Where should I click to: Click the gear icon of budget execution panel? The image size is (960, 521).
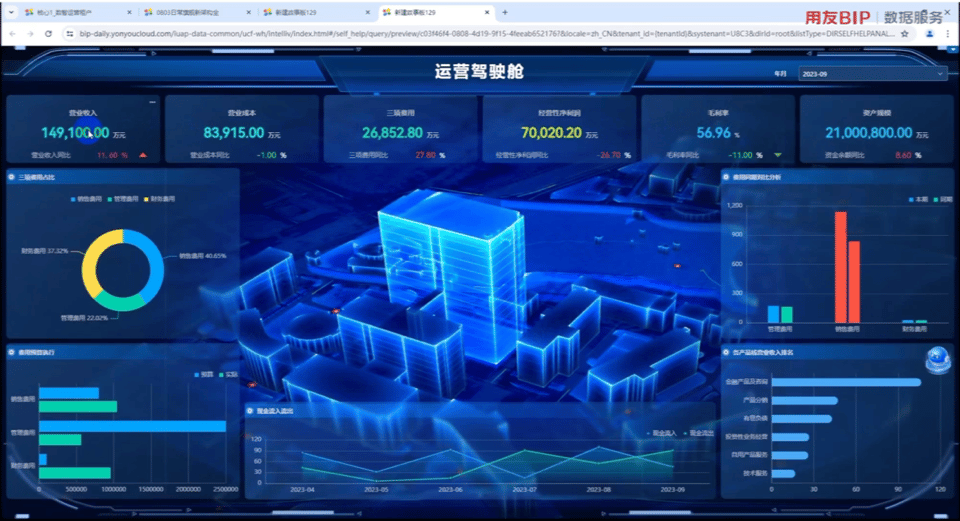pos(12,352)
